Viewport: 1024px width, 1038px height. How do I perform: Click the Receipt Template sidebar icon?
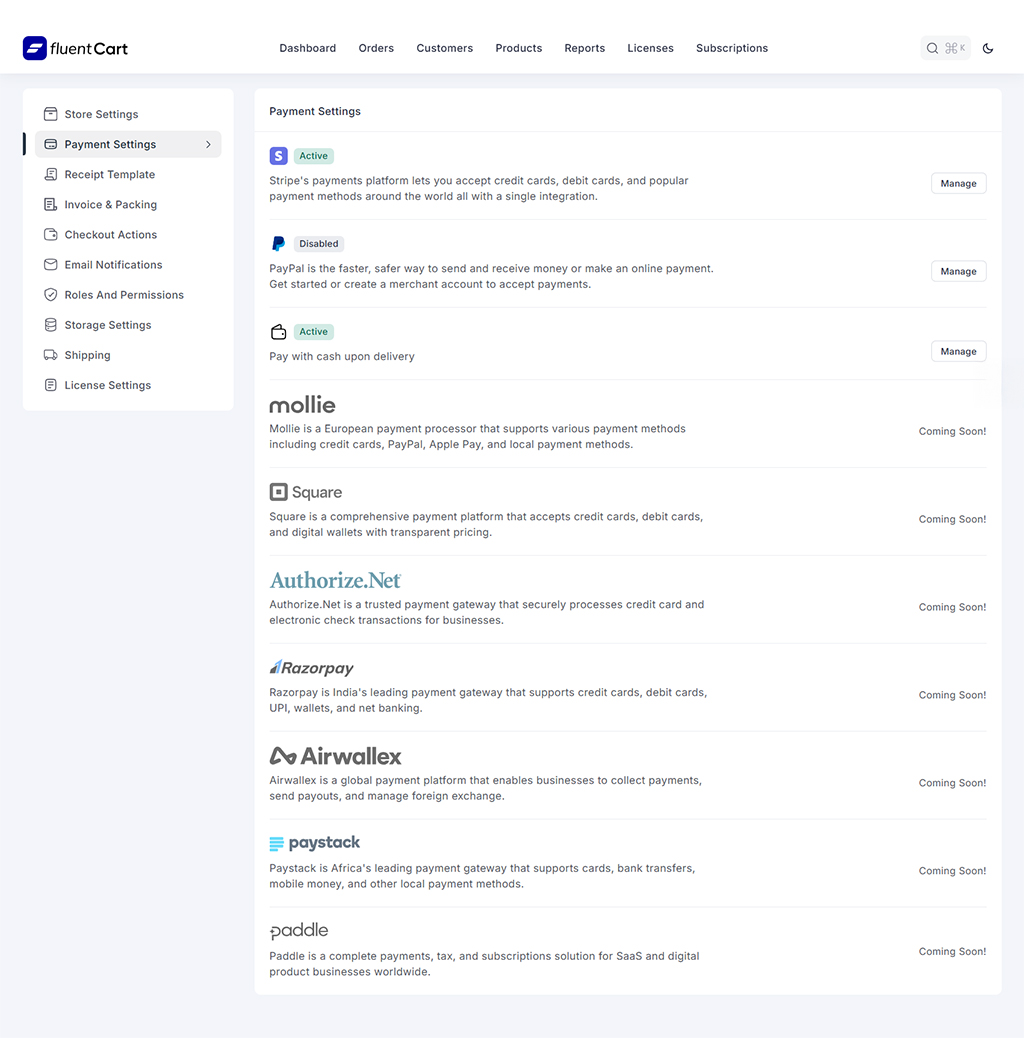[x=50, y=174]
